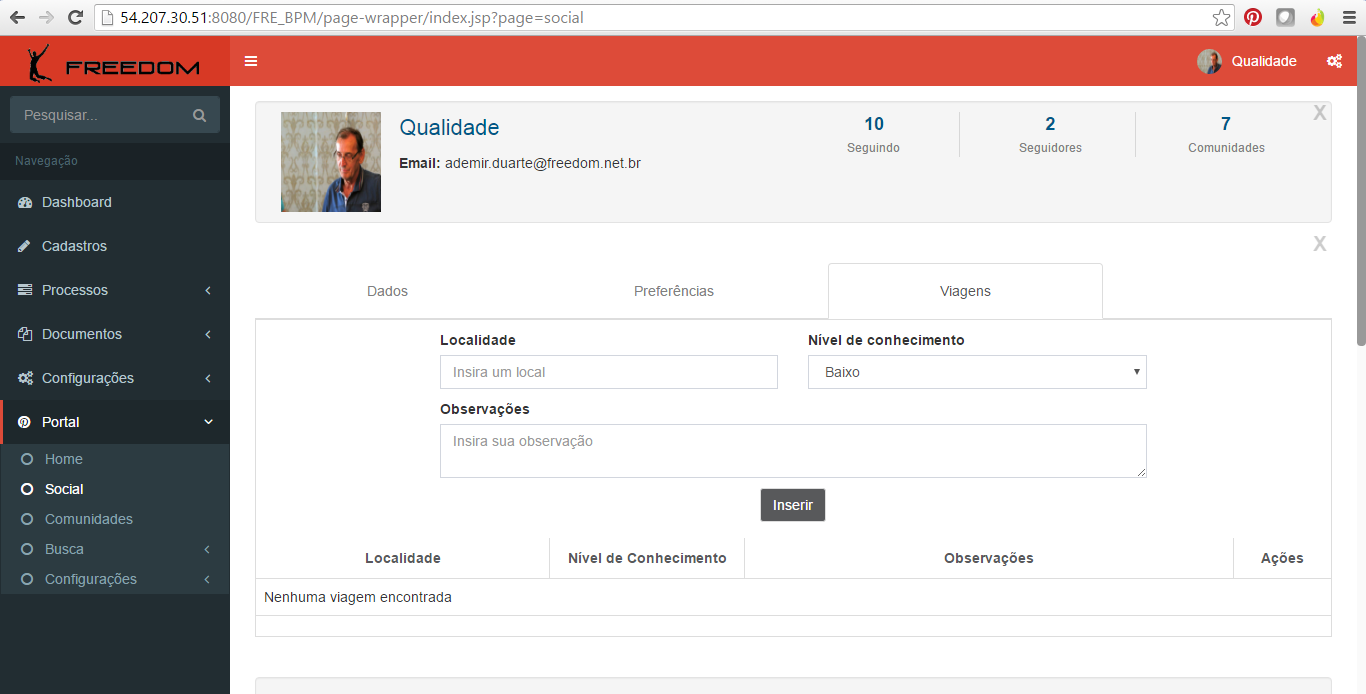The image size is (1366, 694).
Task: Collapse the Portal submenu chevron
Action: [x=208, y=422]
